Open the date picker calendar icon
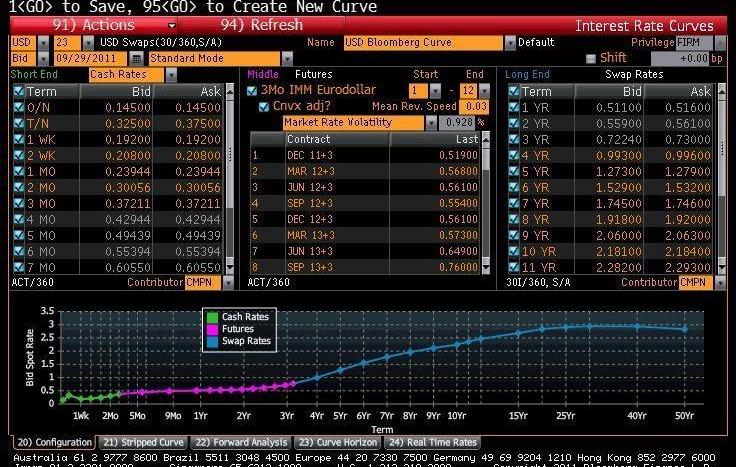736x467 pixels. pos(138,59)
